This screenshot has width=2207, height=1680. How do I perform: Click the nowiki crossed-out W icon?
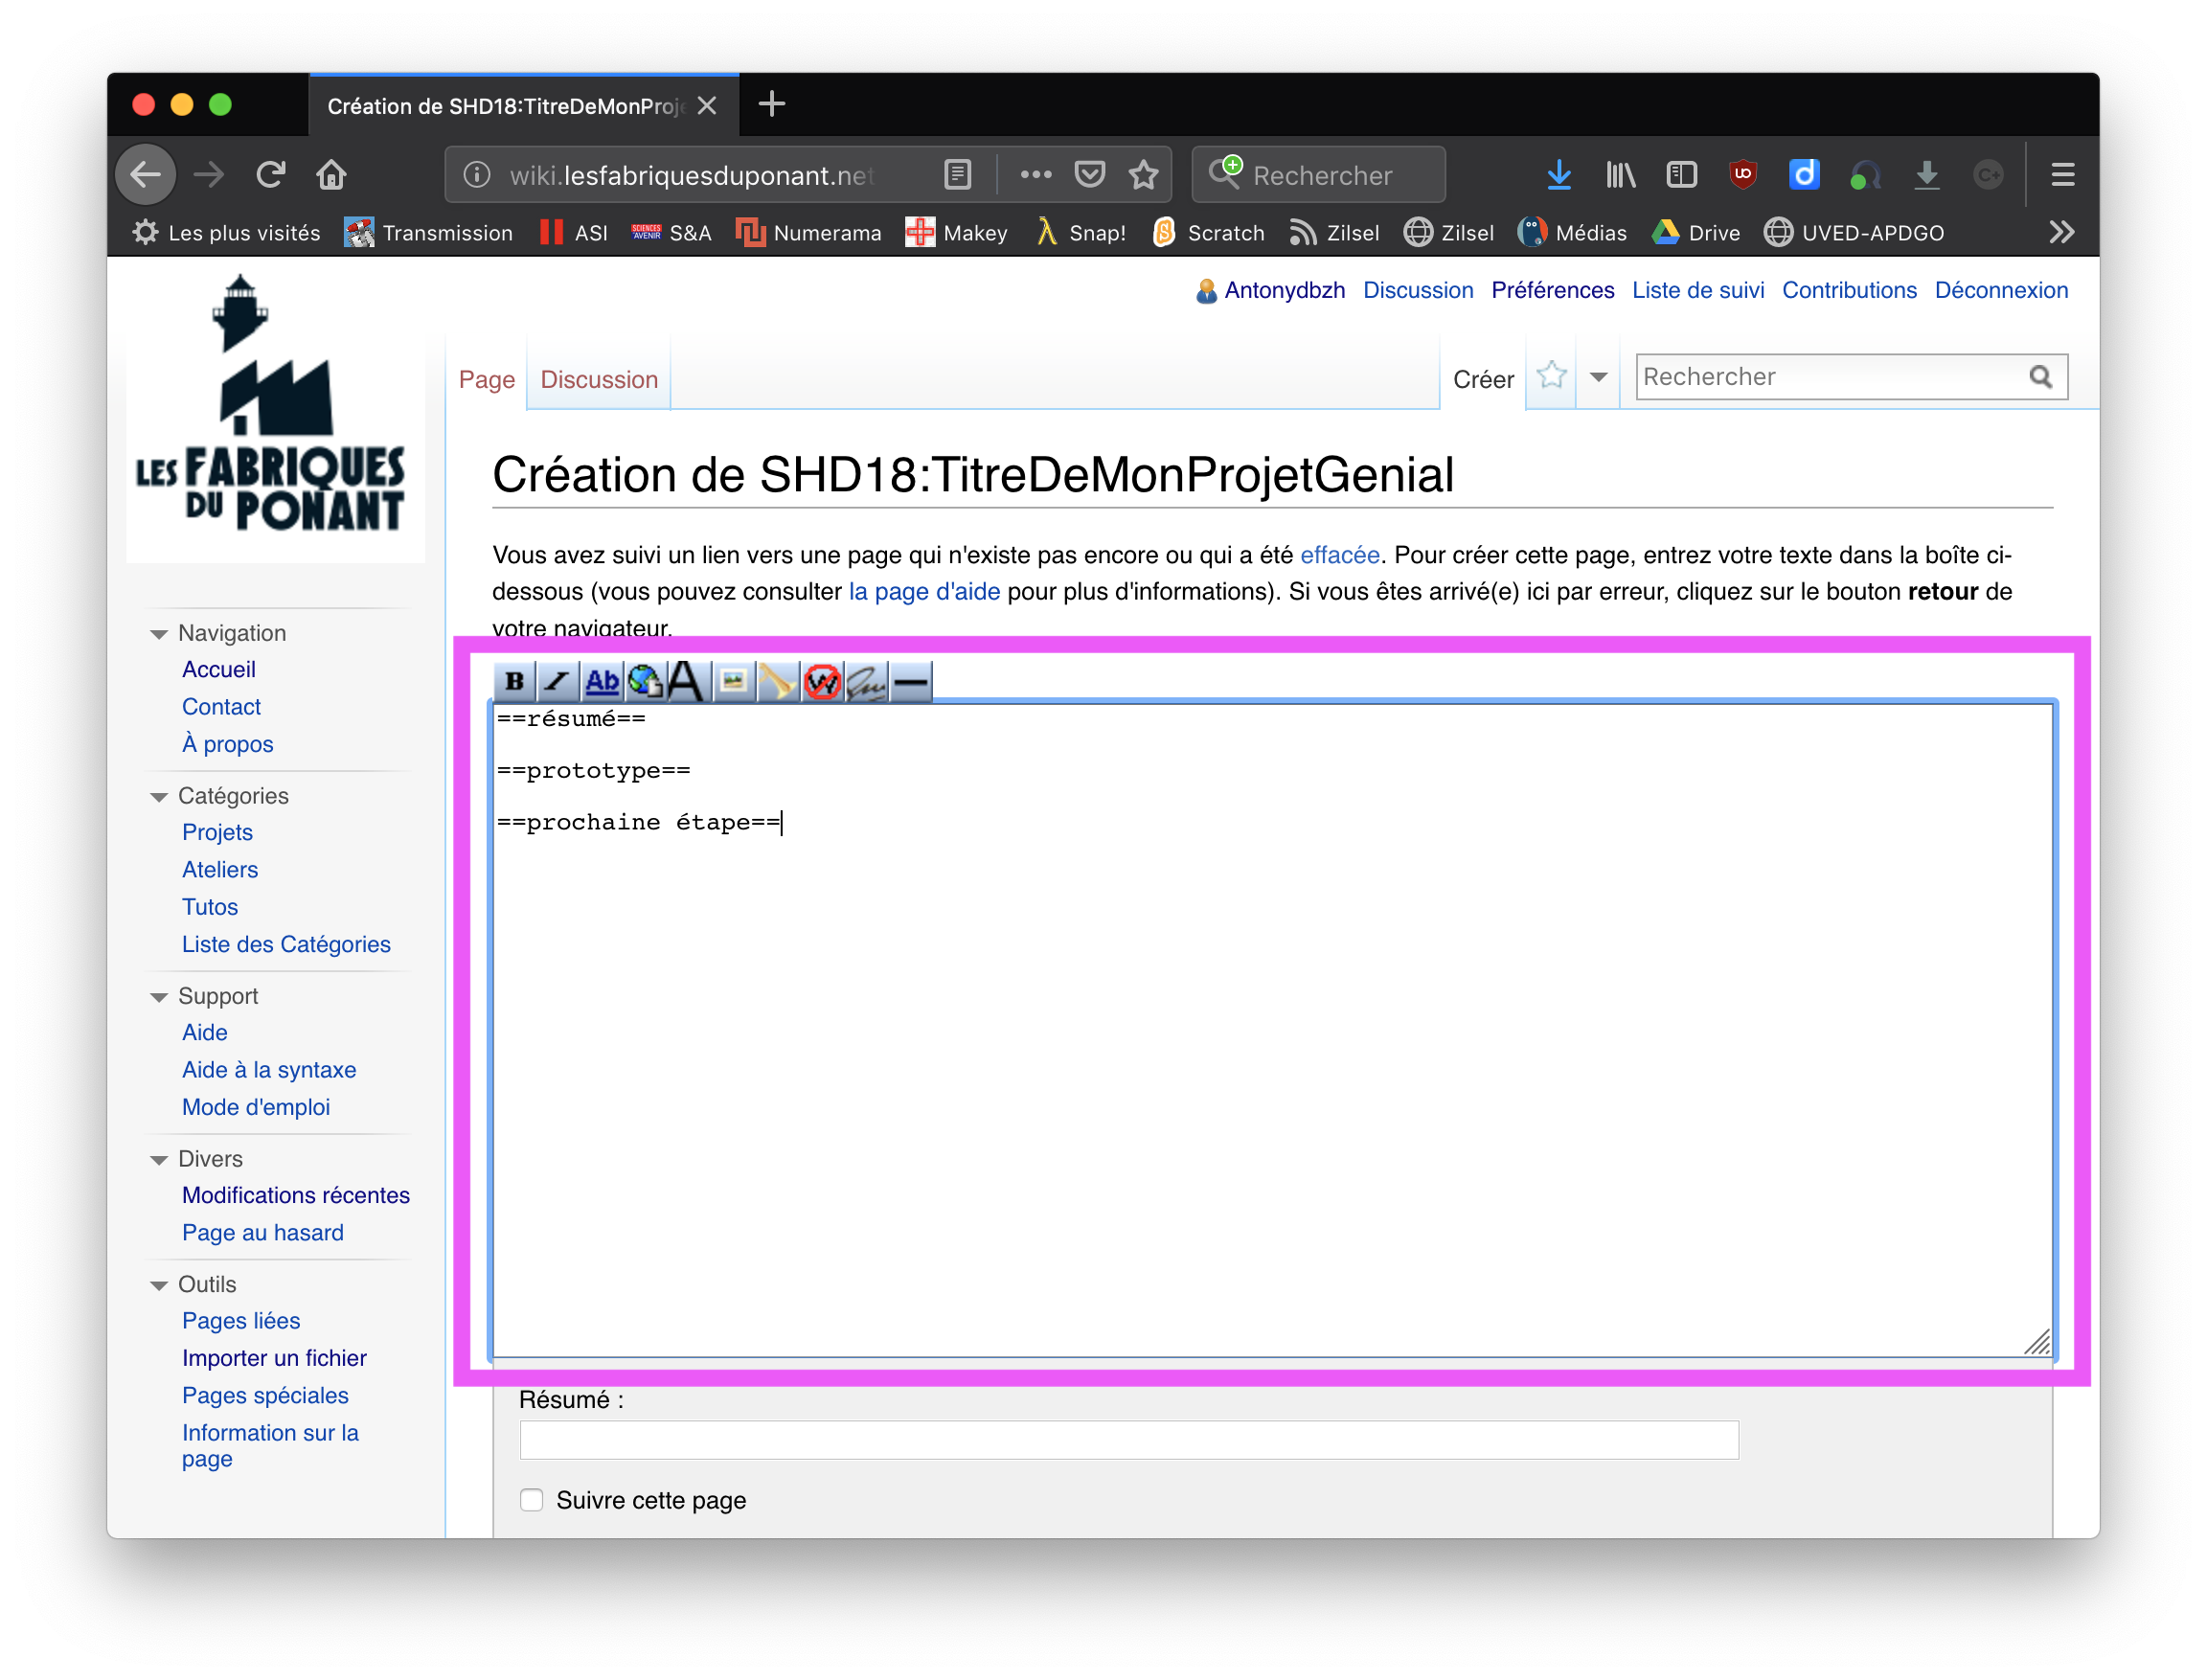821,682
